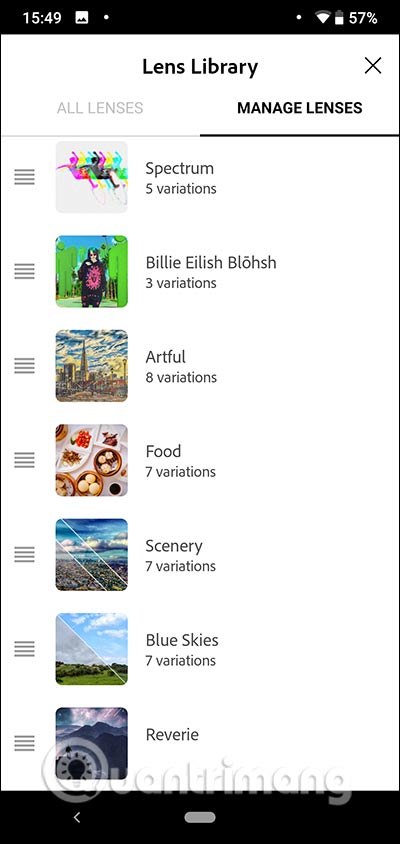Tap the Blue Skies reorder handle
The image size is (400, 844).
tap(24, 649)
